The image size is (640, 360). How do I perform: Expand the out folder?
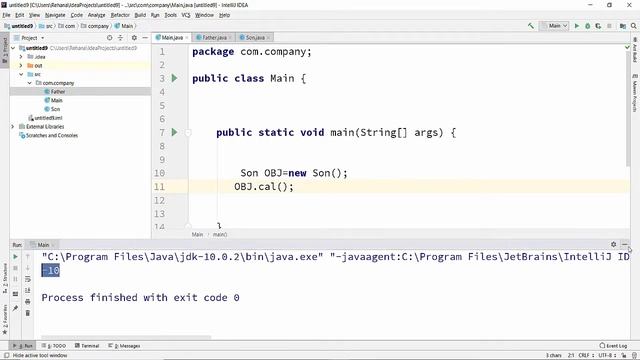(21, 65)
